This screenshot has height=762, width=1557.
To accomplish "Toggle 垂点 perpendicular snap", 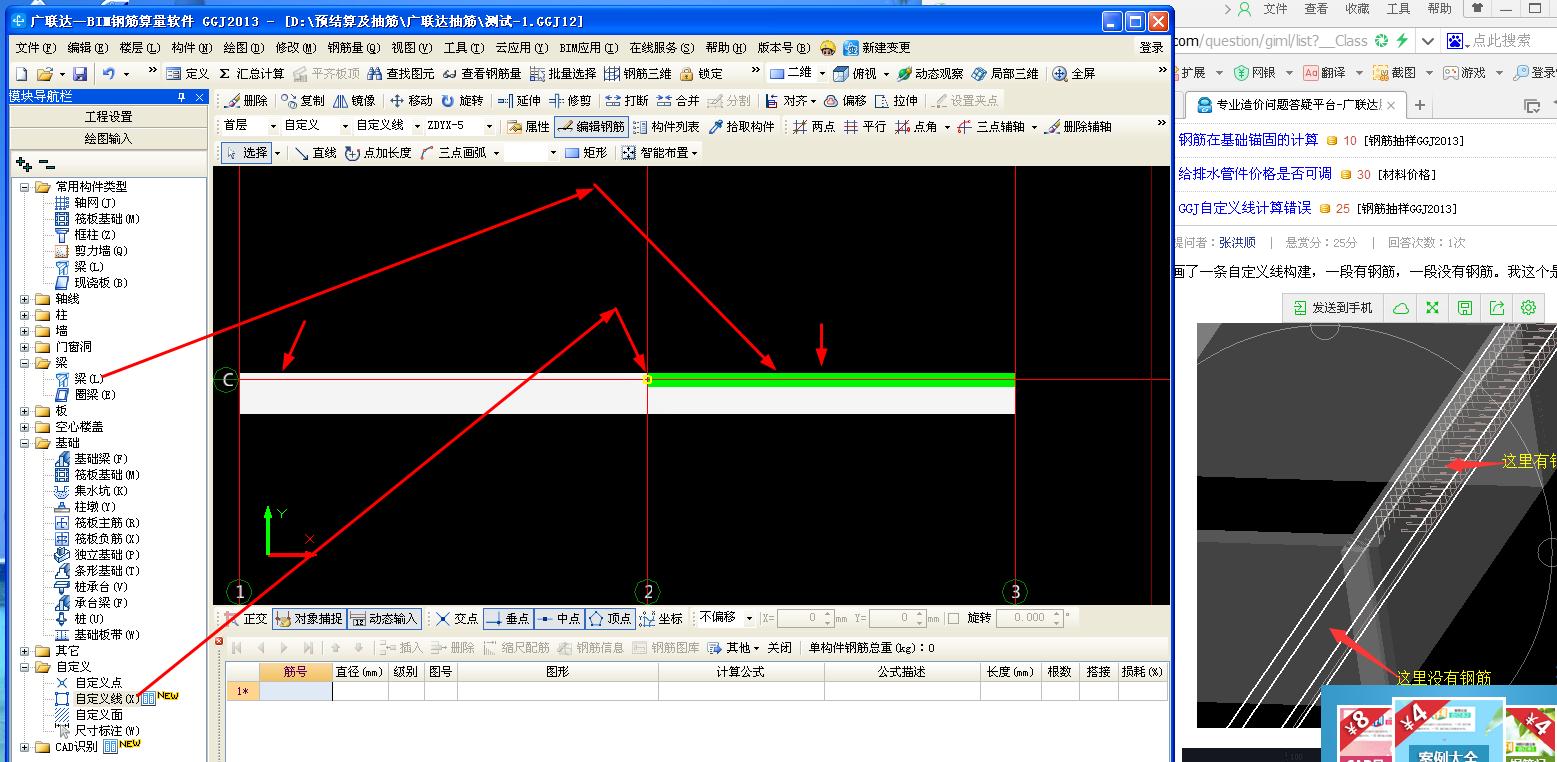I will point(507,619).
